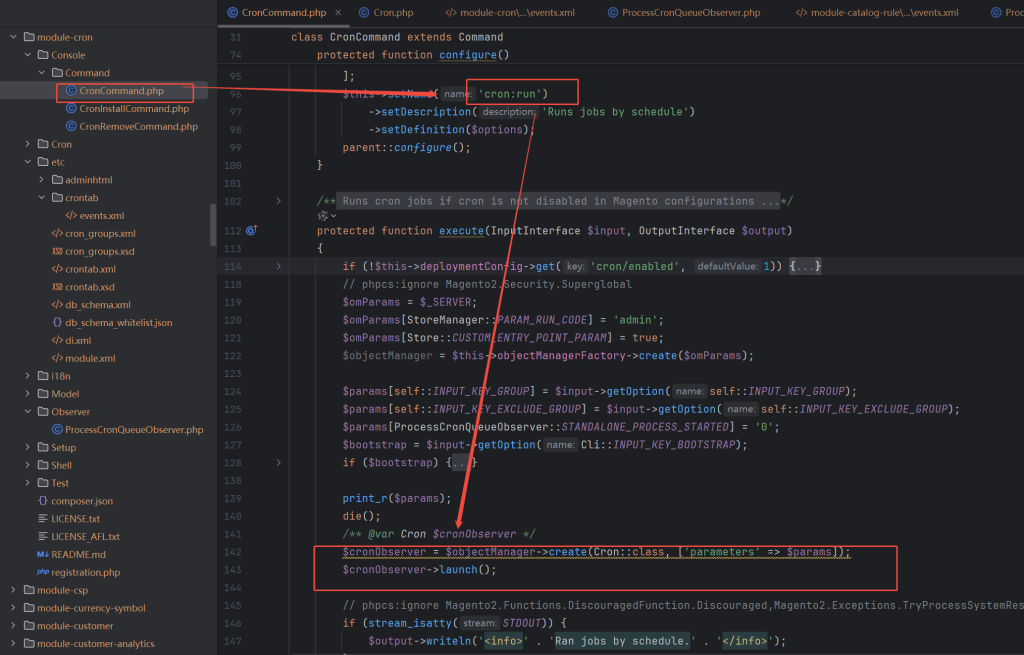This screenshot has width=1024, height=655.
Task: Click the ProcessCronQueueObserver.php class icon in tree
Action: (x=57, y=429)
